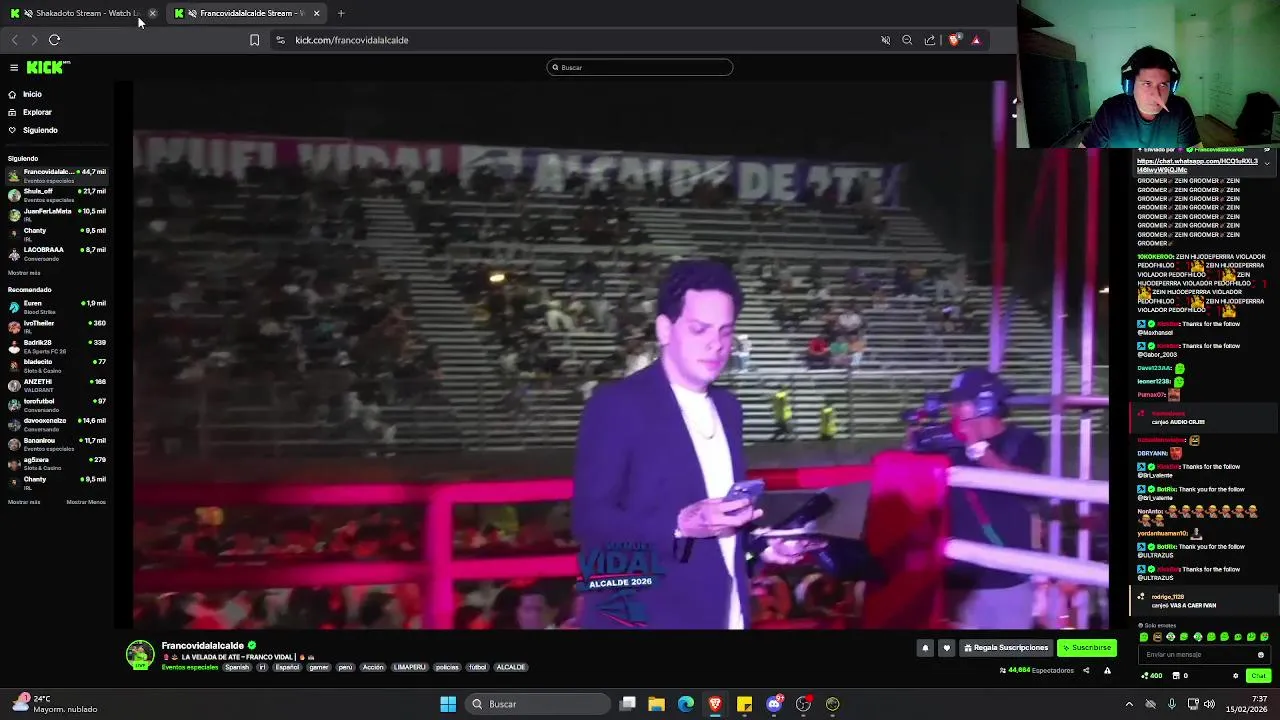Close the Francovidalalcalde Stream tab

316,13
